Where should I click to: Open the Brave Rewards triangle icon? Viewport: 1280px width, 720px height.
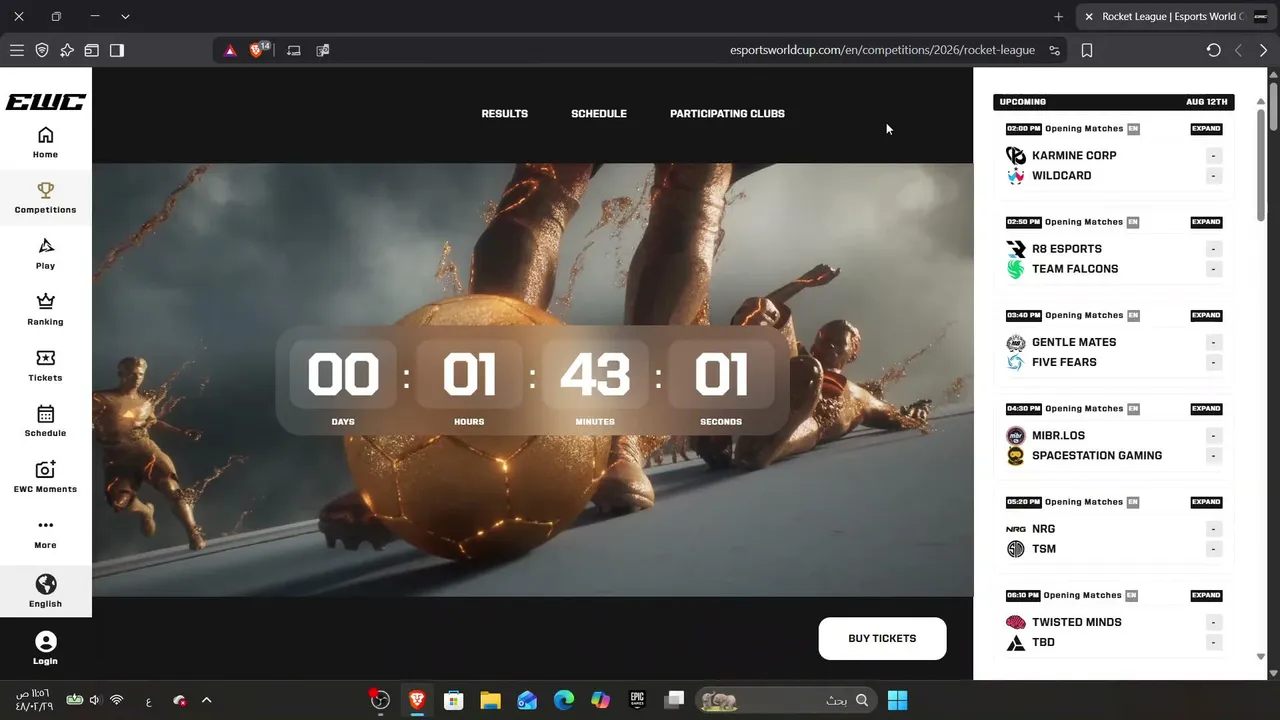pos(230,50)
